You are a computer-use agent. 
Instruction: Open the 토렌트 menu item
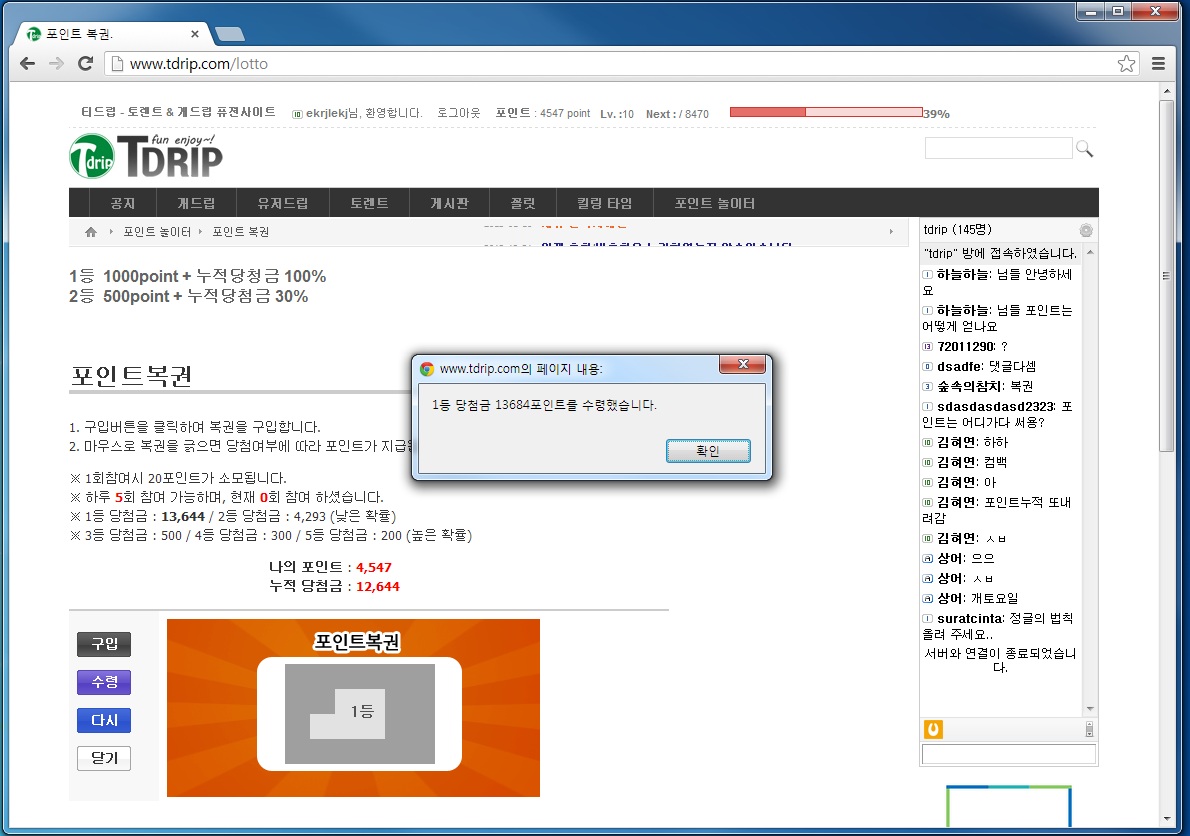369,202
